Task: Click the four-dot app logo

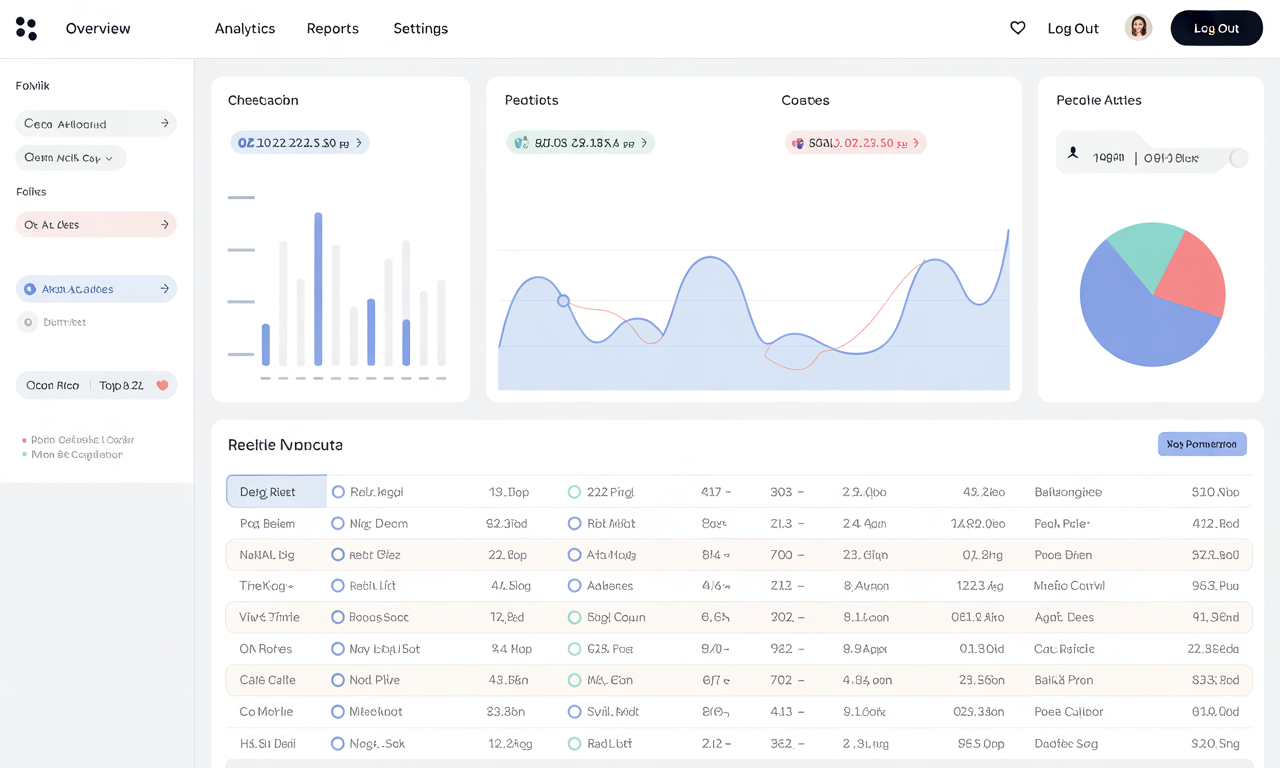Action: pyautogui.click(x=26, y=29)
